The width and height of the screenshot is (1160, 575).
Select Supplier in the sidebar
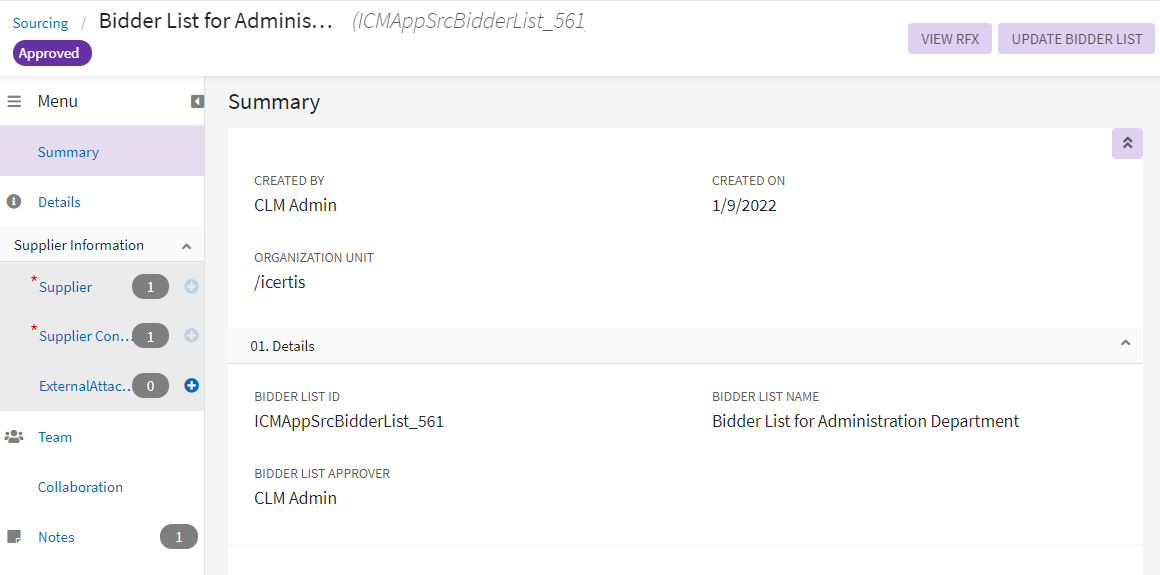click(x=65, y=287)
